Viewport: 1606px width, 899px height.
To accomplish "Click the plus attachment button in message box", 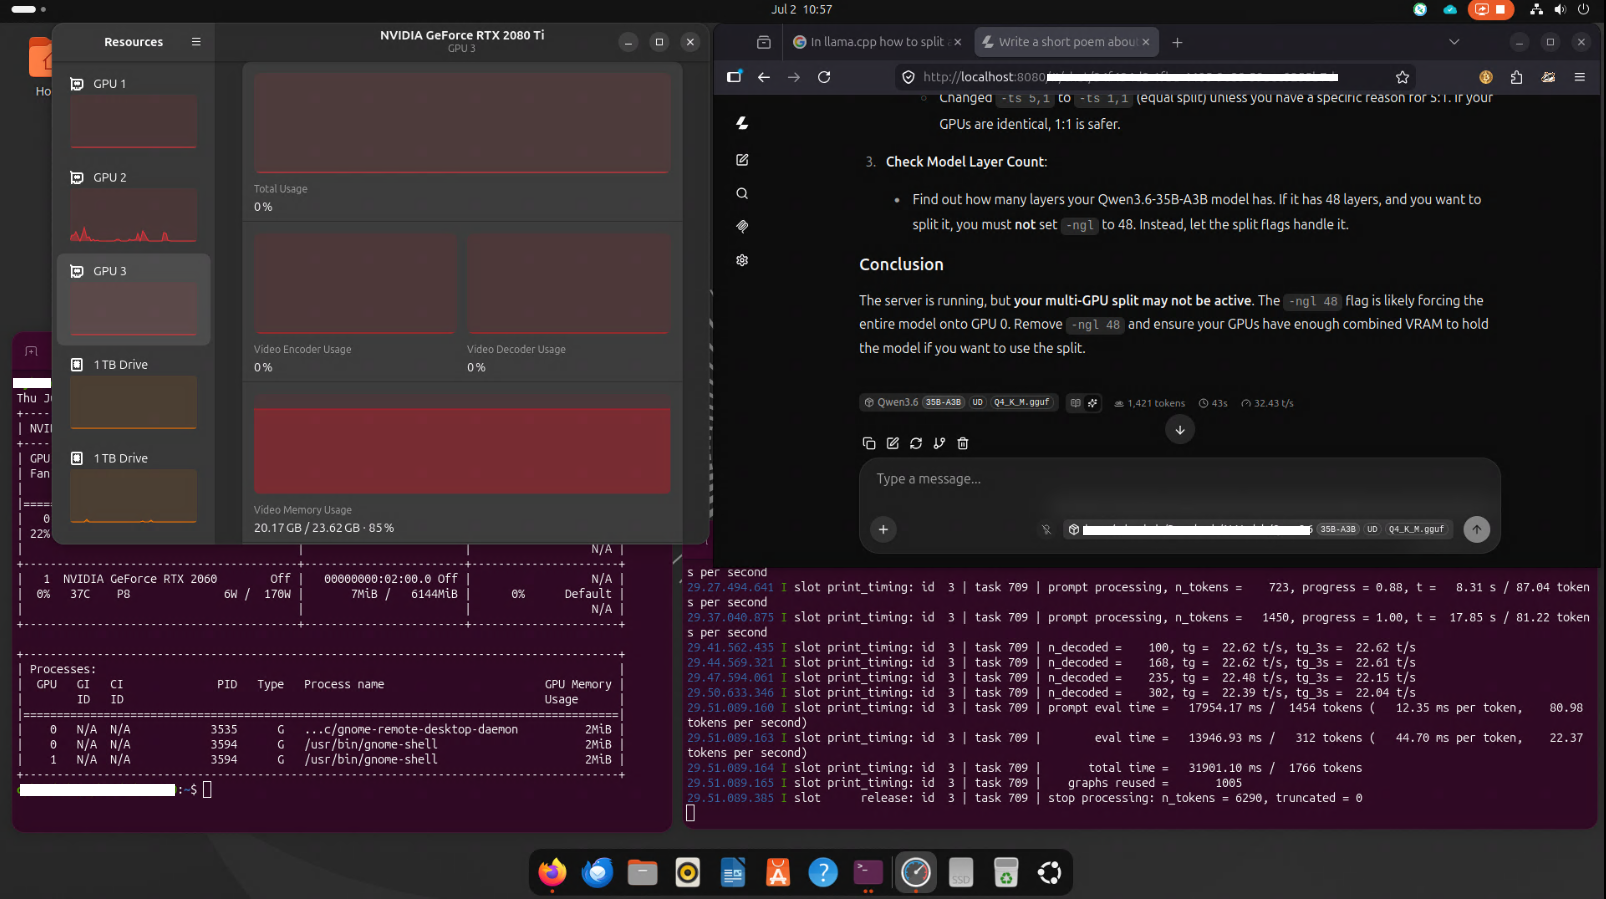I will point(883,529).
